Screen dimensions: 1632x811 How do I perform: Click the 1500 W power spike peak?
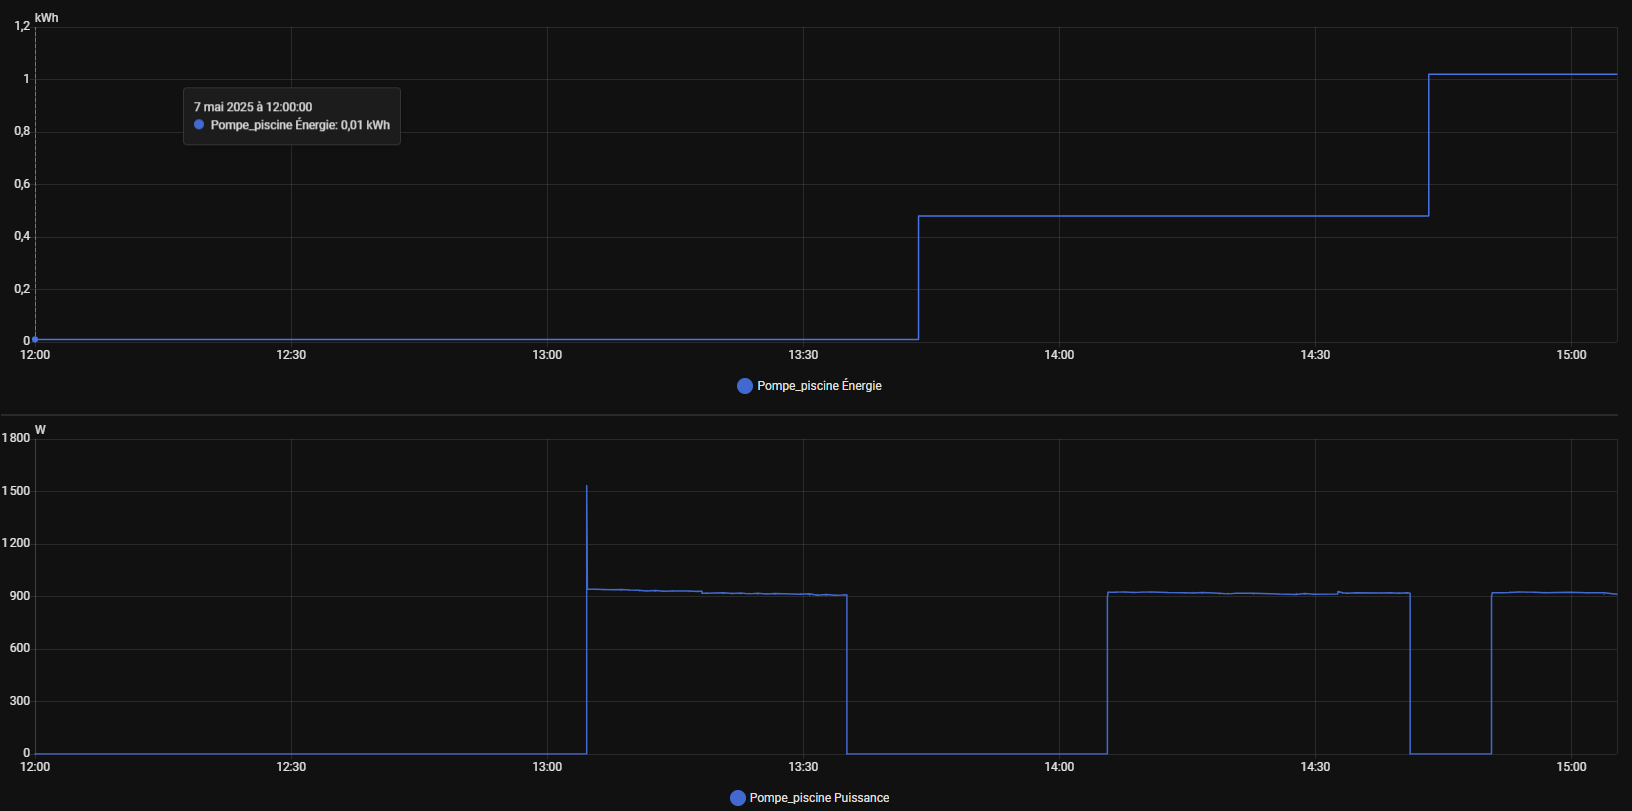(587, 487)
